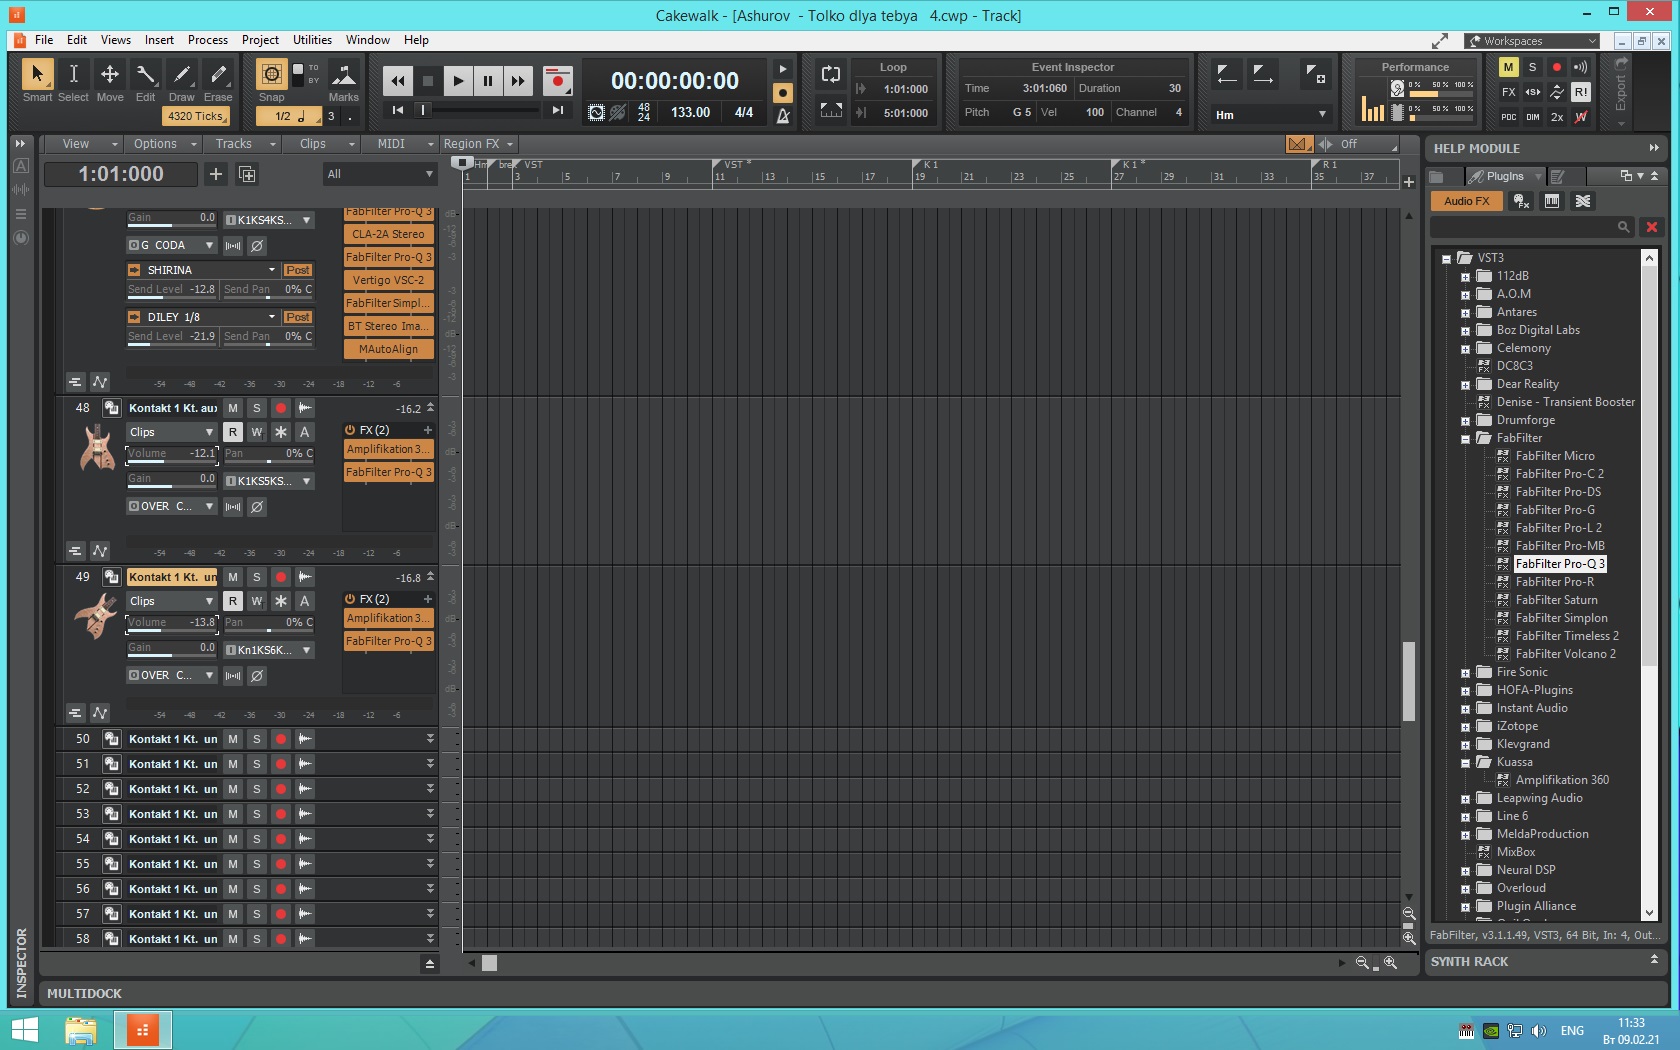Solo track 49
This screenshot has width=1680, height=1050.
256,577
